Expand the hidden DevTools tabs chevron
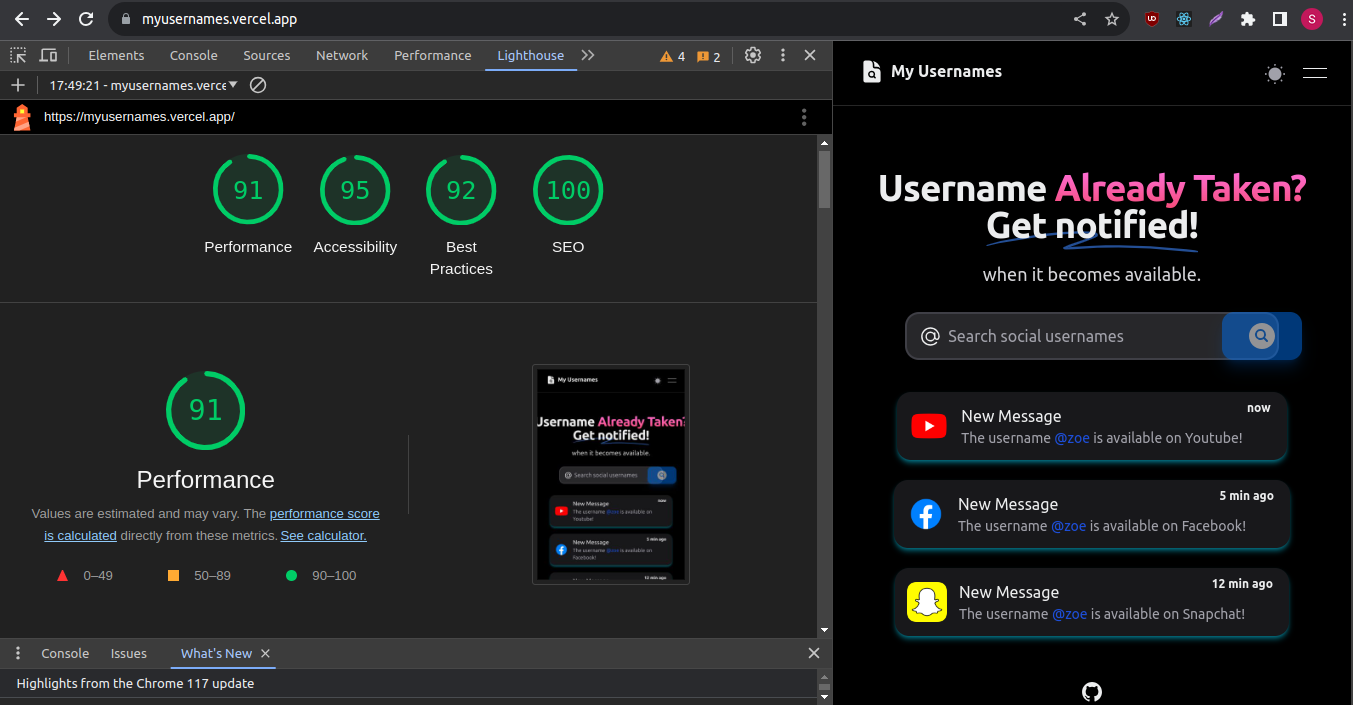This screenshot has width=1353, height=705. point(587,55)
